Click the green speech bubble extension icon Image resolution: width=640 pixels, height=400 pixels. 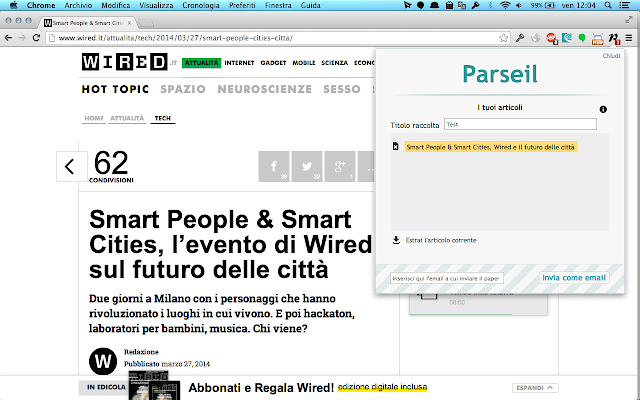[582, 38]
